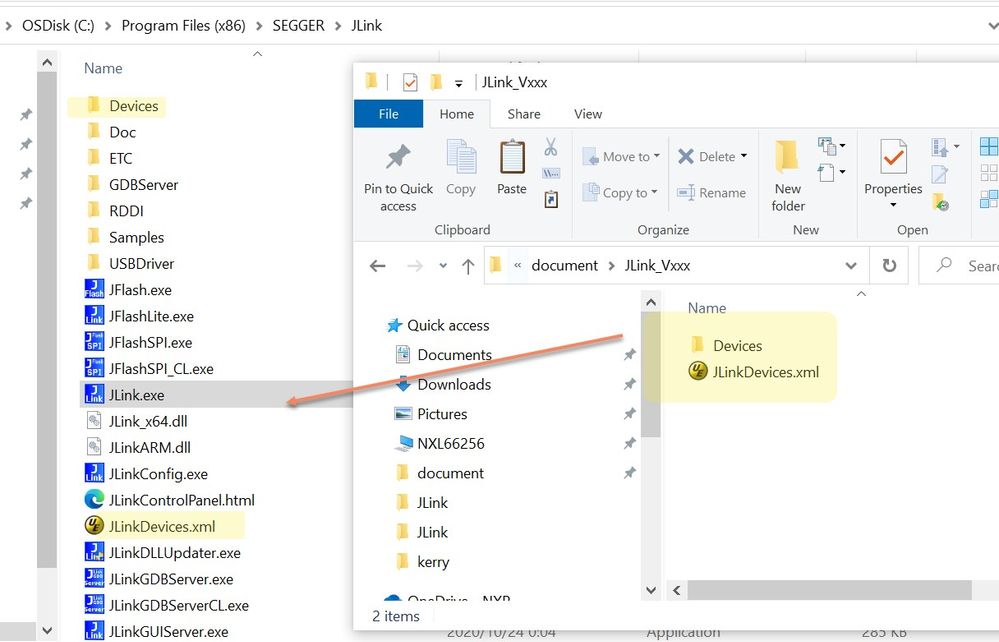Select the JLinkControlPanel.html Edge icon
The height and width of the screenshot is (642, 999).
coord(94,499)
